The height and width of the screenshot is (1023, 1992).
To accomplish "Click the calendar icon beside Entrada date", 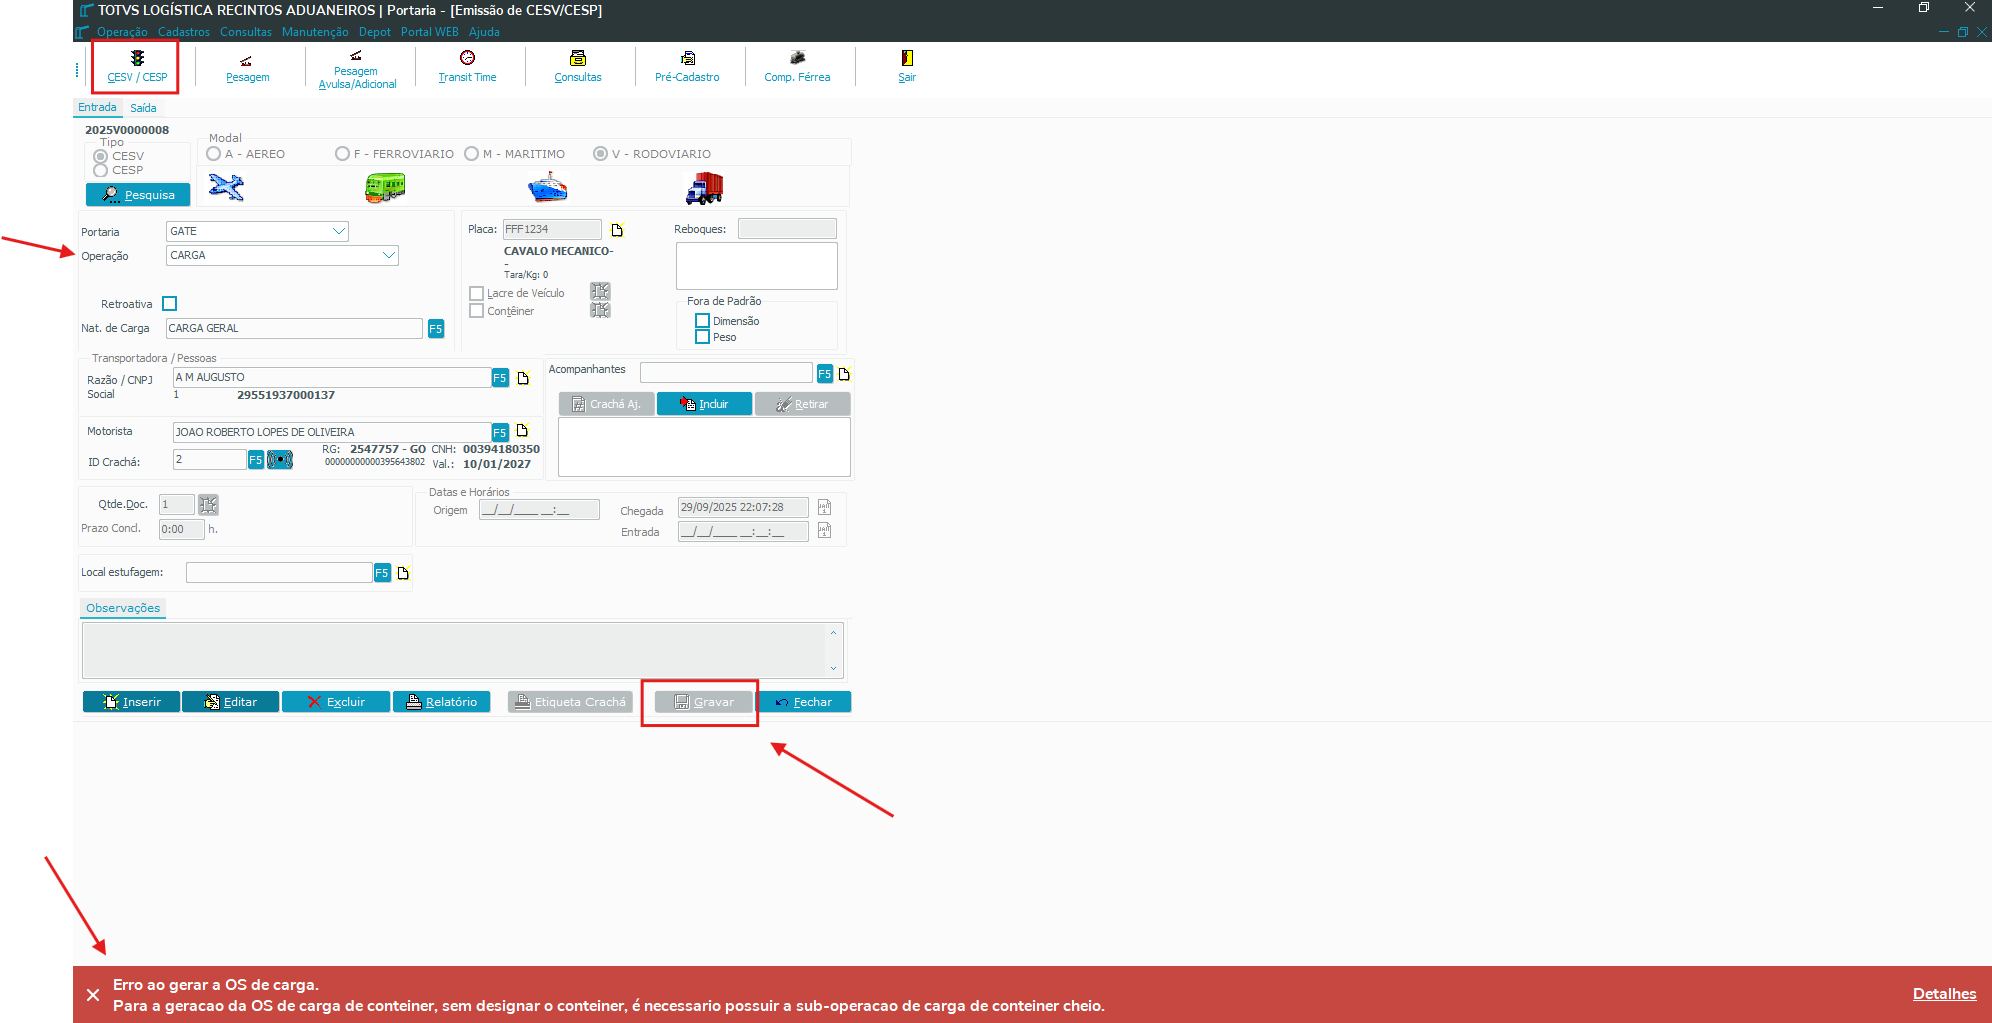I will click(x=825, y=530).
